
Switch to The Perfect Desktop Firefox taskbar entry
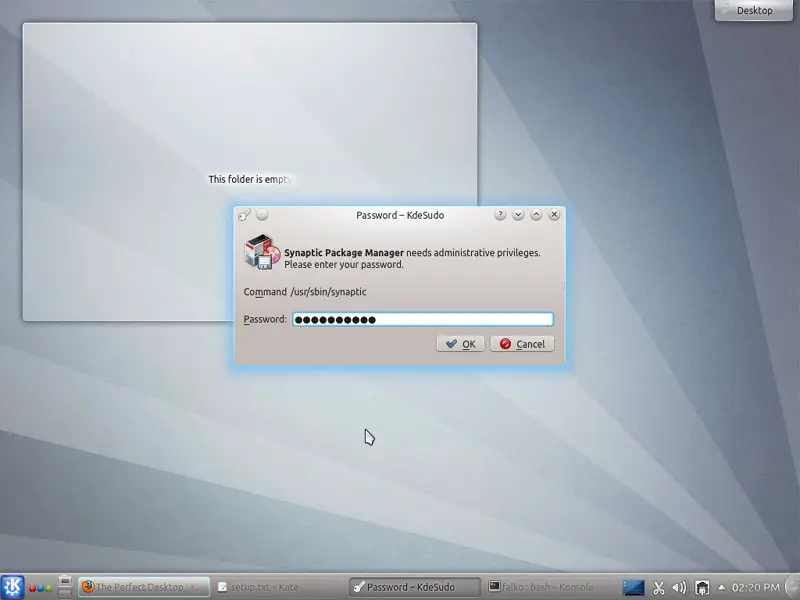click(x=144, y=587)
